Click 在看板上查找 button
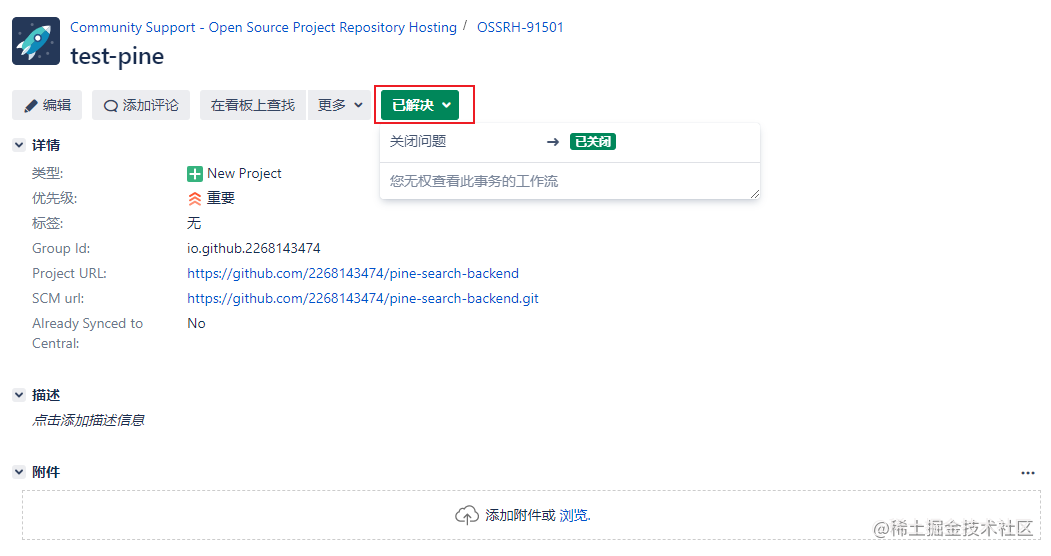1051x556 pixels. coord(253,105)
